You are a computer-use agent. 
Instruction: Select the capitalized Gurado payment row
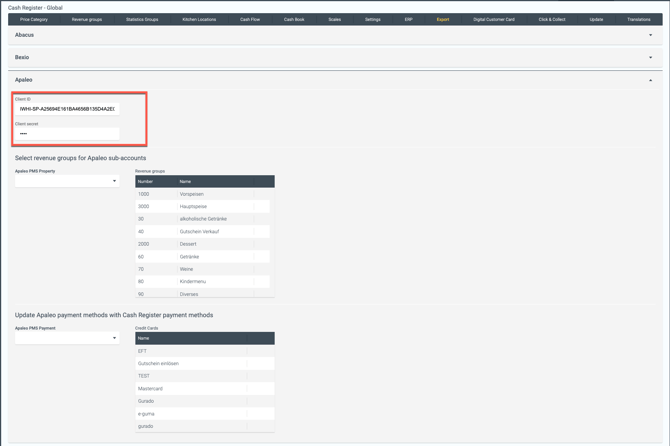click(x=205, y=401)
